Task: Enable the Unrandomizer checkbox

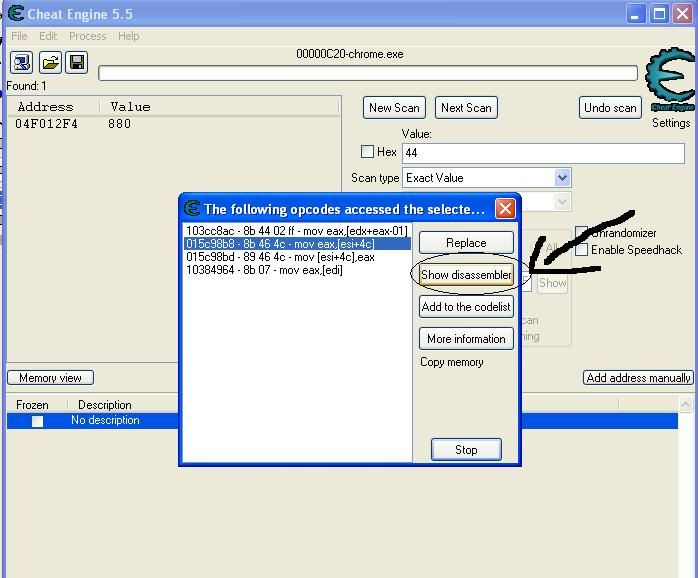Action: [581, 232]
